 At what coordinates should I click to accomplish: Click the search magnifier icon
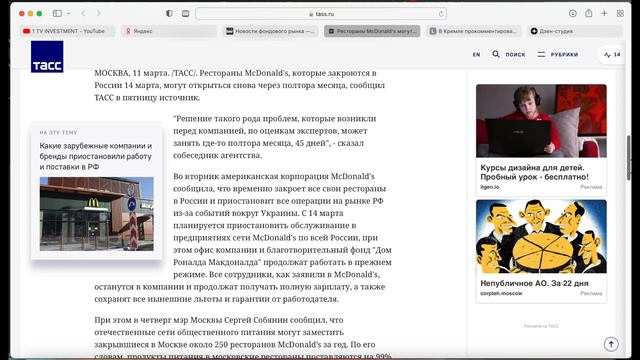tap(496, 54)
